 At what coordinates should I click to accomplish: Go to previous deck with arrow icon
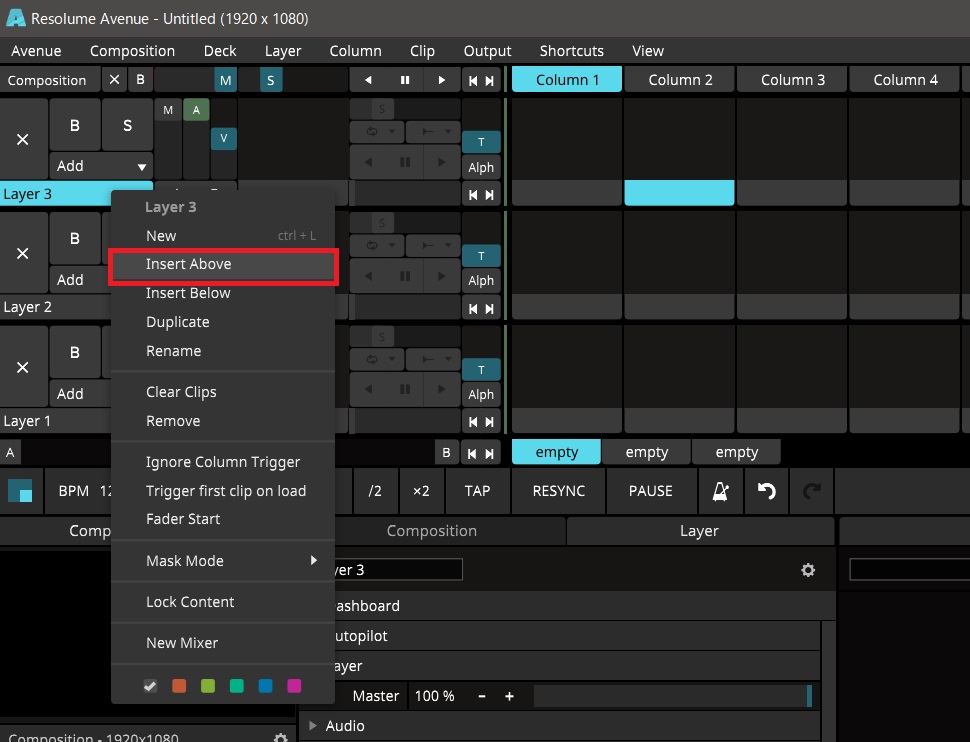pyautogui.click(x=472, y=453)
